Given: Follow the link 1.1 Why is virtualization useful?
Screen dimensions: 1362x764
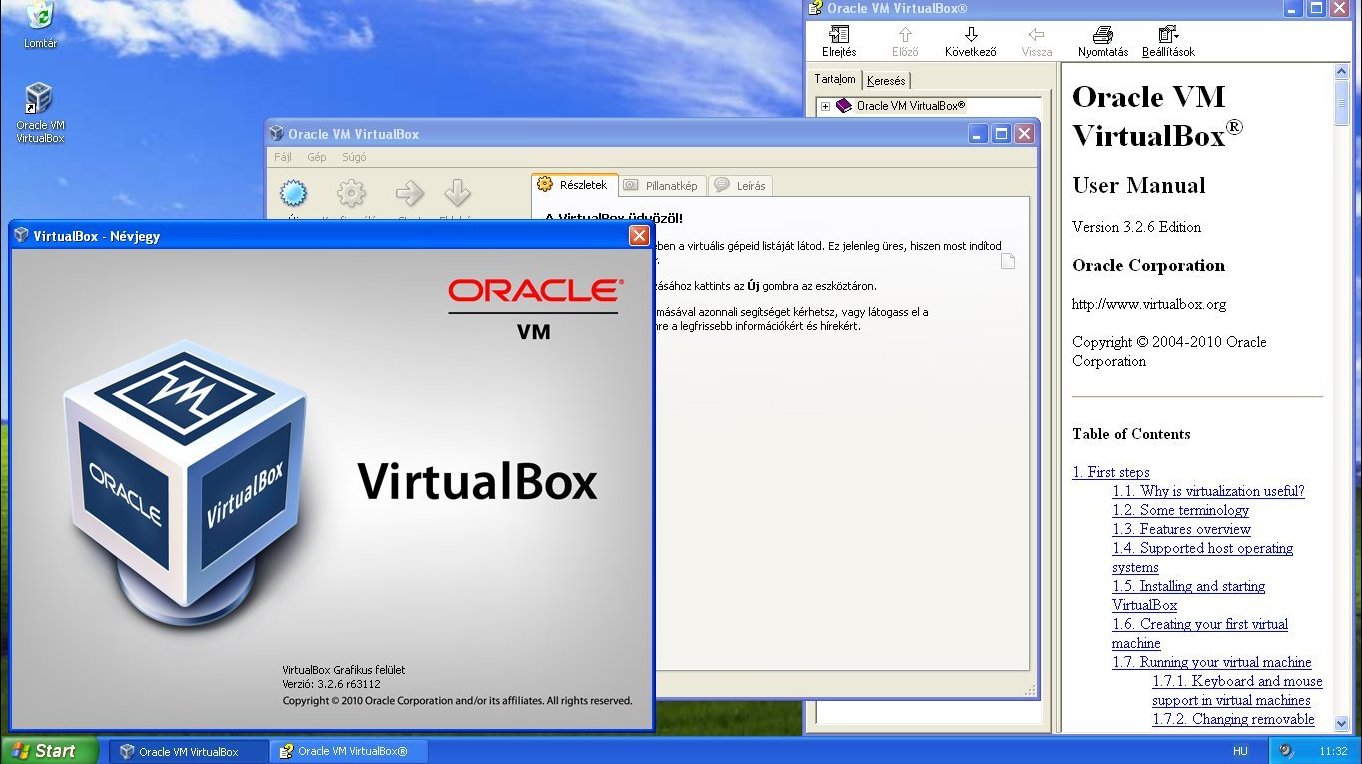Looking at the screenshot, I should coord(1208,491).
